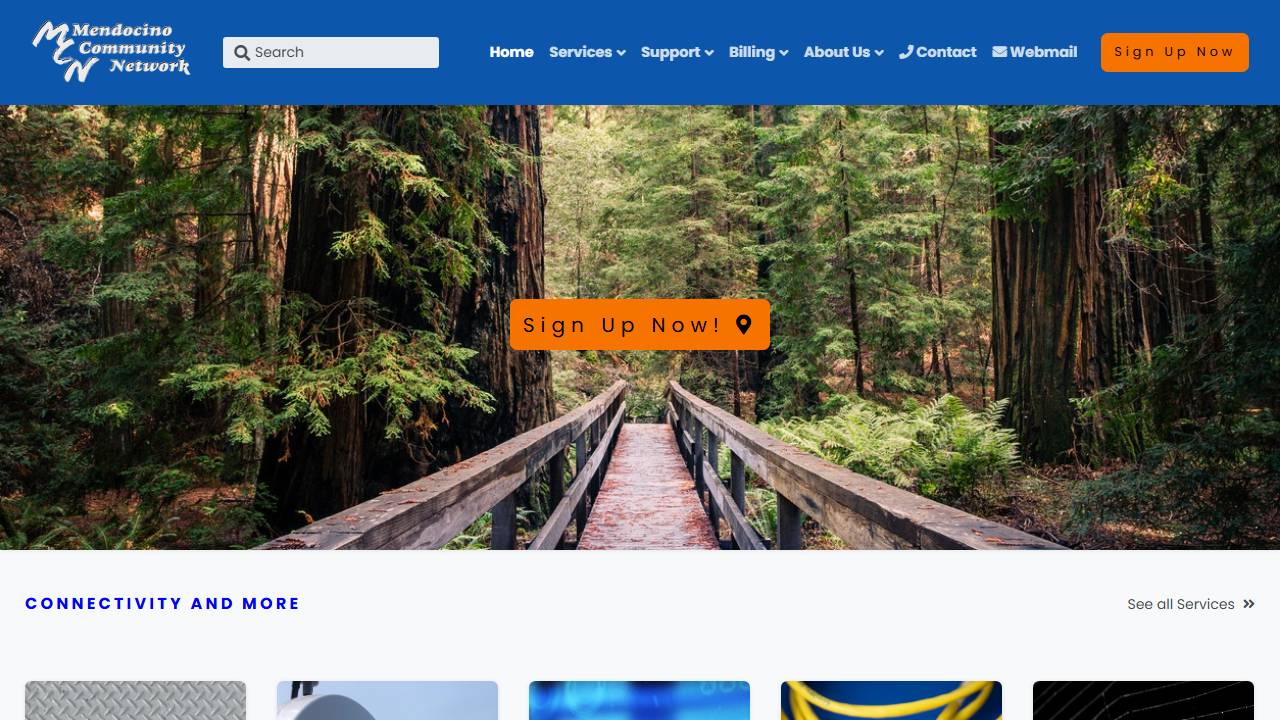Image resolution: width=1280 pixels, height=720 pixels.
Task: Expand the Billing dropdown chevron
Action: 784,53
